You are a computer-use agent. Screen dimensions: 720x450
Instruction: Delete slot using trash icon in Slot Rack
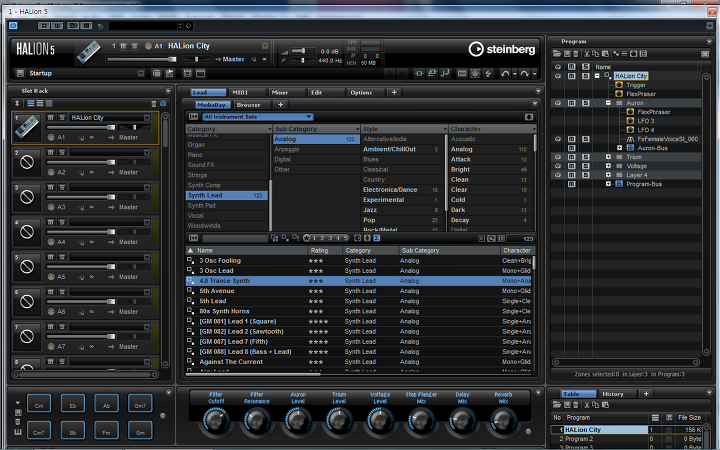154,104
